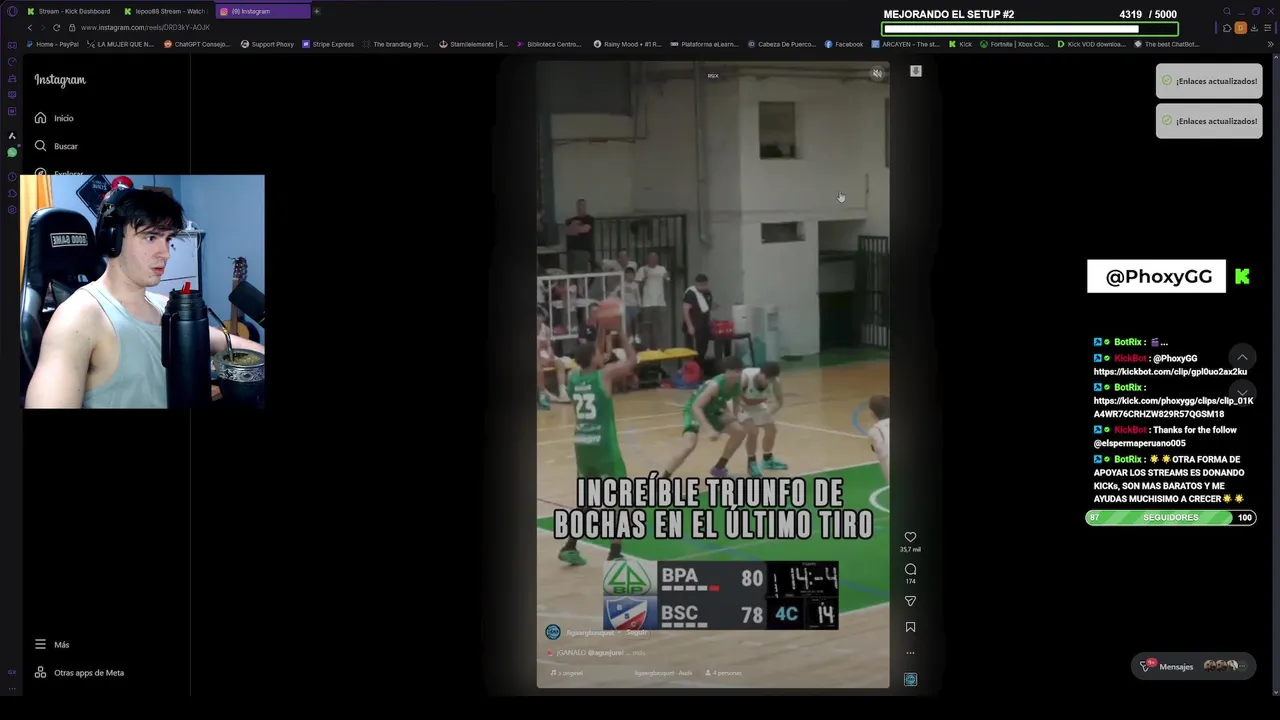Reload the page with refresh icon

[x=56, y=27]
